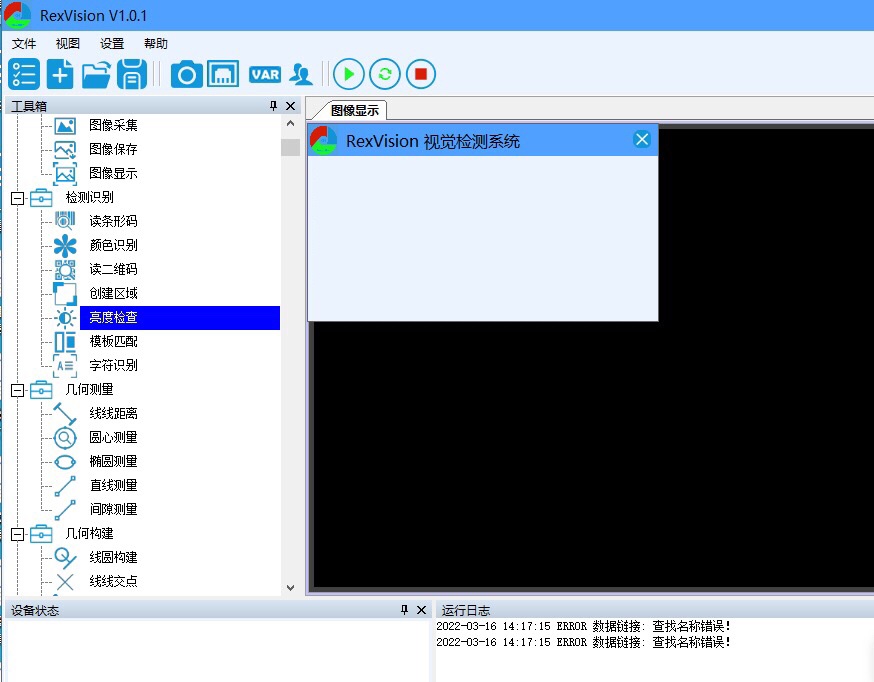This screenshot has width=874, height=682.
Task: Create a new project with the plus icon
Action: [60, 74]
